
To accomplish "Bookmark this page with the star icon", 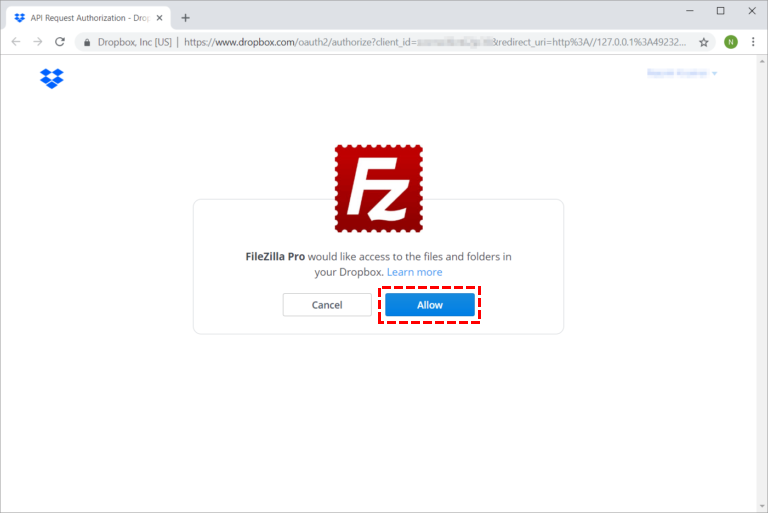I will point(704,42).
